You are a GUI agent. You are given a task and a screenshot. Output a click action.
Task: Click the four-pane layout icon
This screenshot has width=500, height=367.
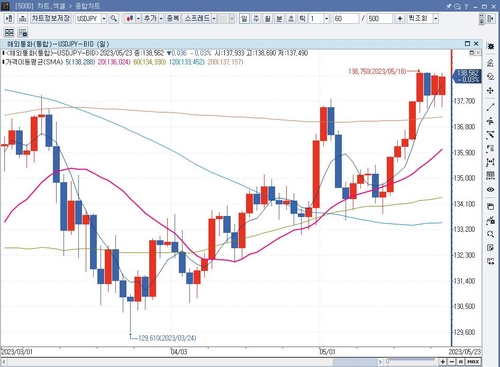coord(9,32)
